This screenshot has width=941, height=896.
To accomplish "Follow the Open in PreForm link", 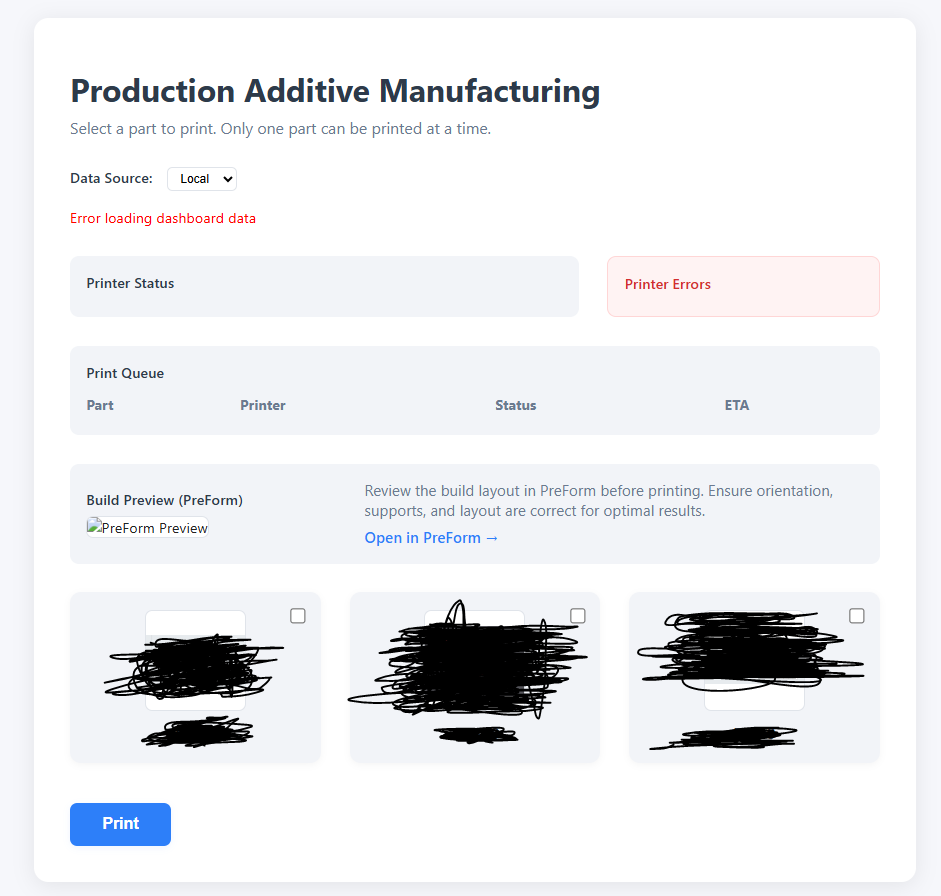I will [431, 538].
